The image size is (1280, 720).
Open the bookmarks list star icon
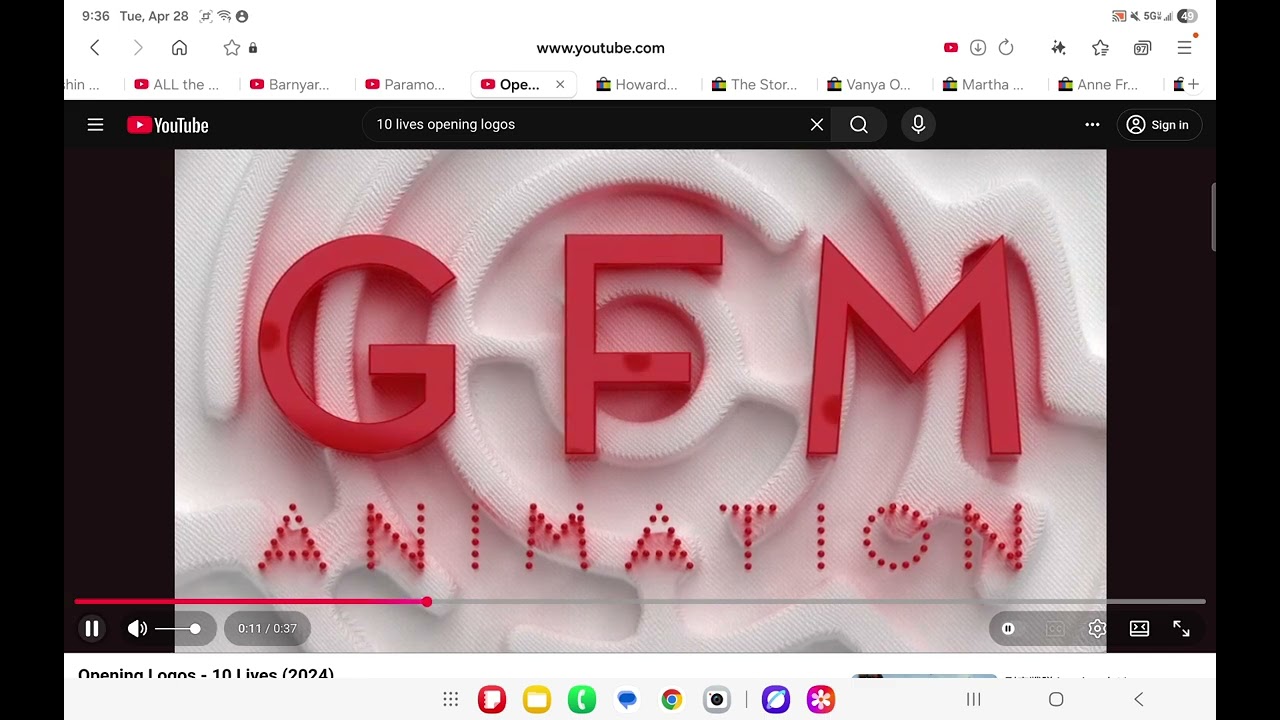(1101, 48)
